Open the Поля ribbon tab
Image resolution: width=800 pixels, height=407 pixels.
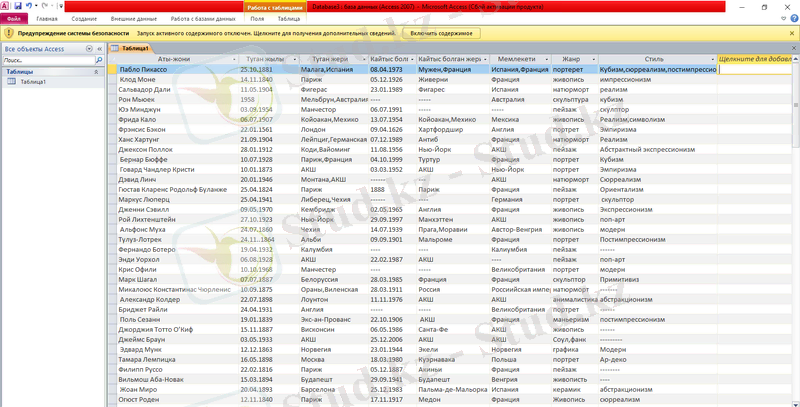257,19
